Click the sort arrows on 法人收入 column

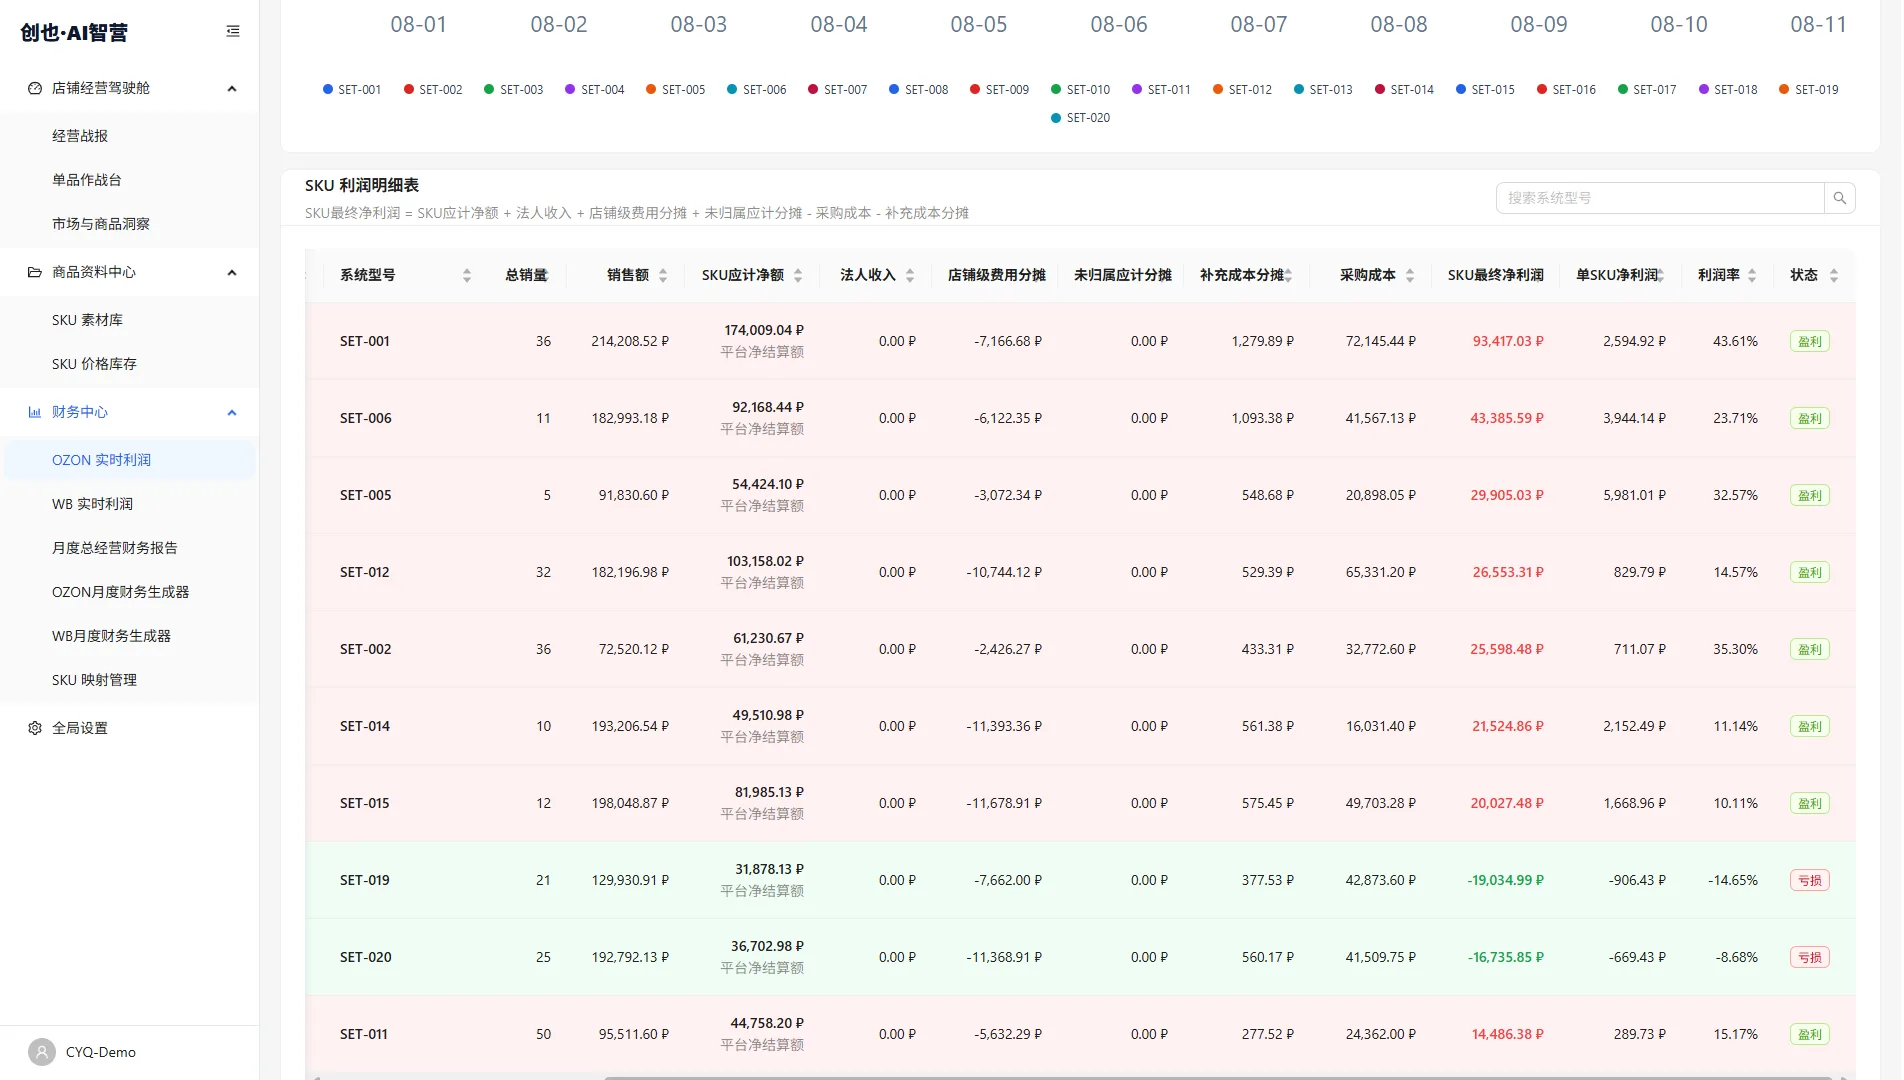point(910,275)
